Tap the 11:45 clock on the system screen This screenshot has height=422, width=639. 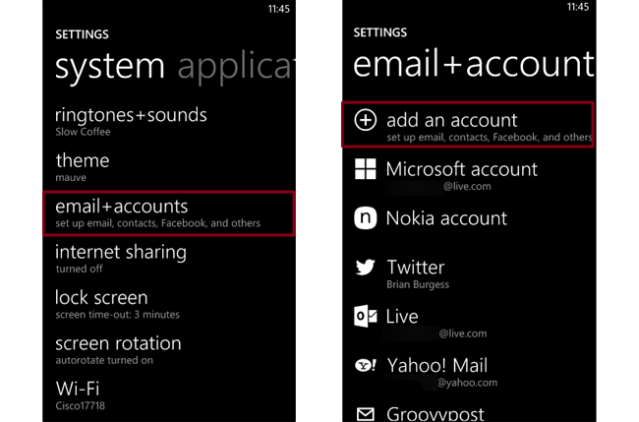point(279,9)
